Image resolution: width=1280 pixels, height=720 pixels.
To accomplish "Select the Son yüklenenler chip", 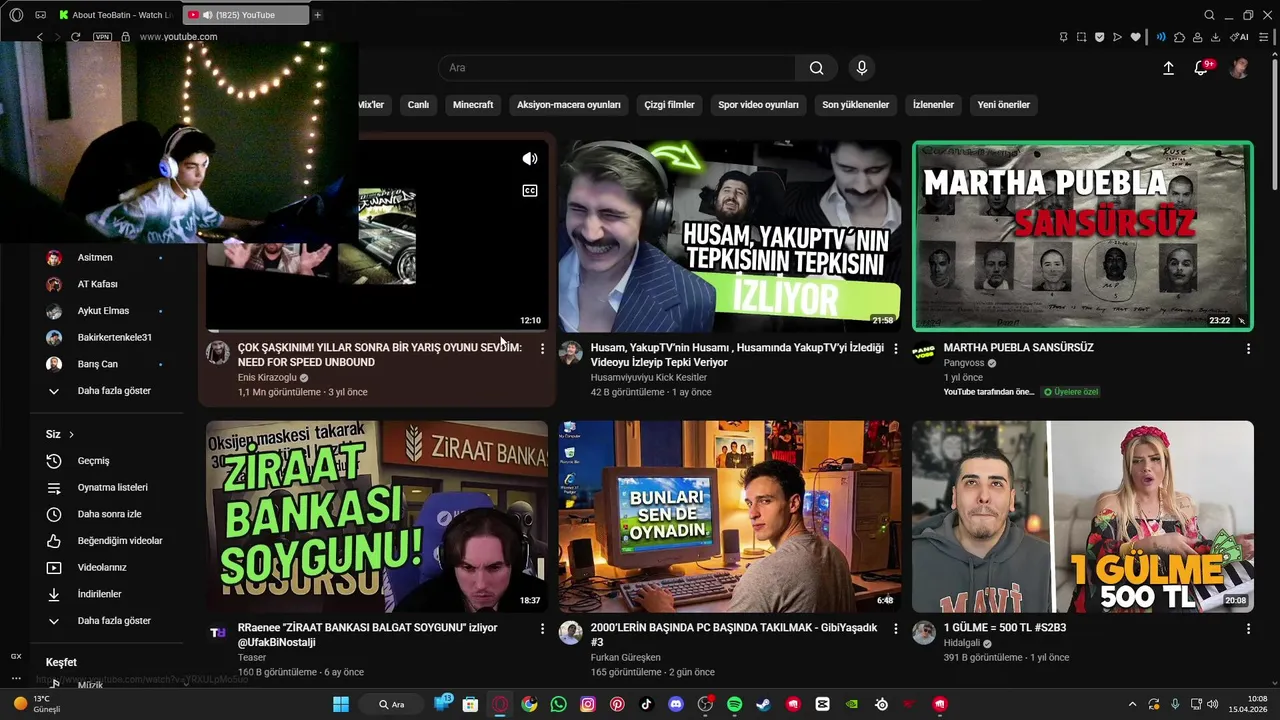I will point(855,105).
